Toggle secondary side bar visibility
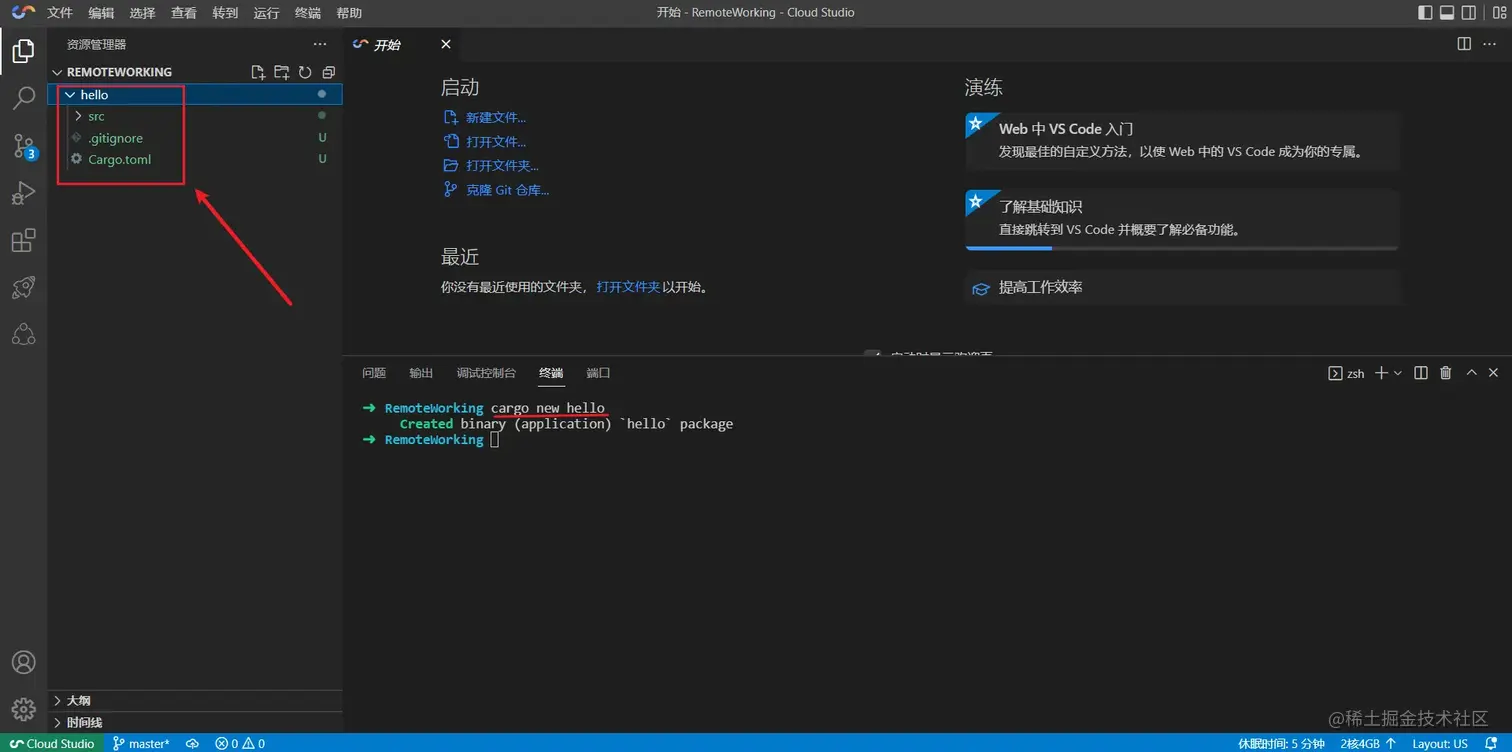The image size is (1512, 752). [1469, 13]
